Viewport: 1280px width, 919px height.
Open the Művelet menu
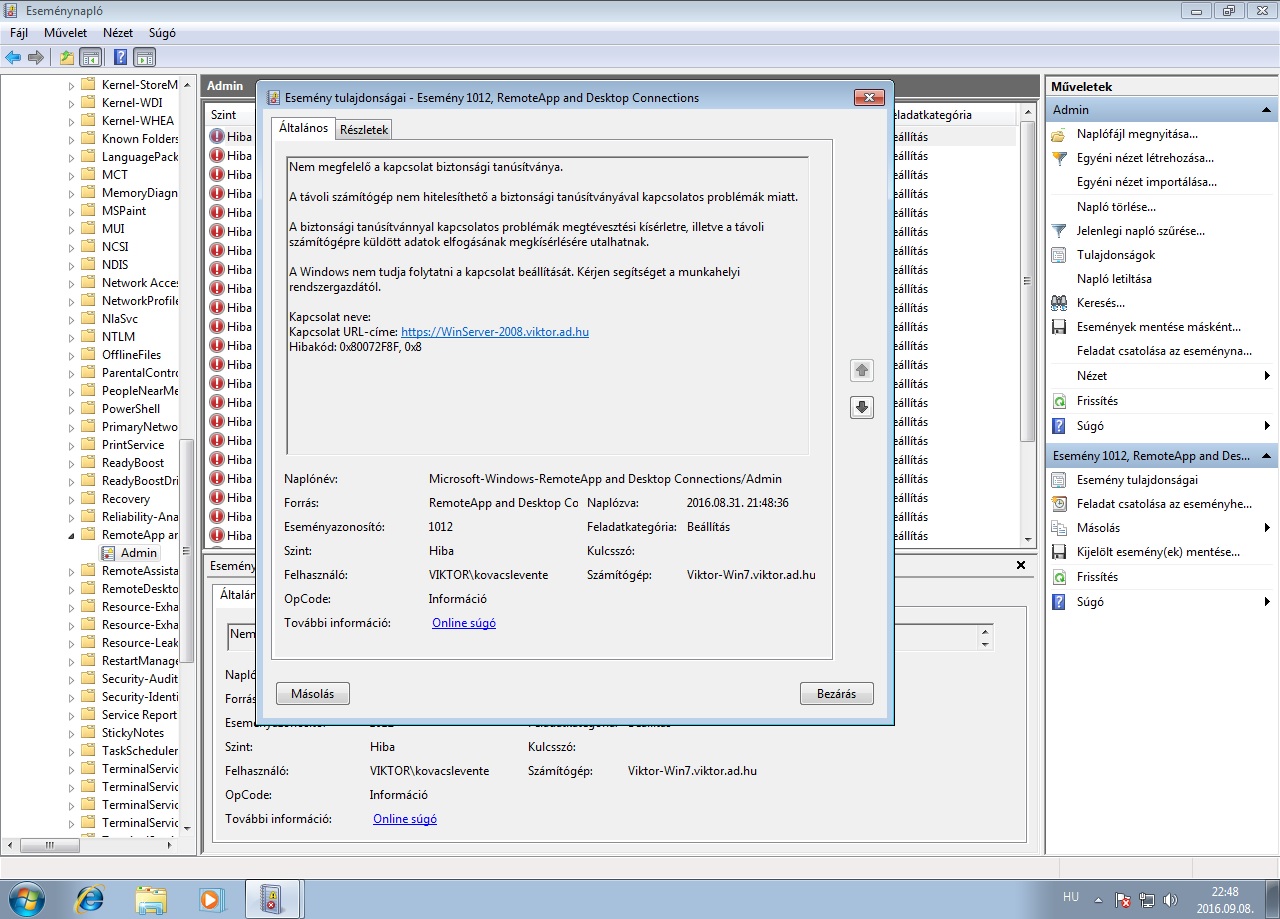click(x=65, y=33)
